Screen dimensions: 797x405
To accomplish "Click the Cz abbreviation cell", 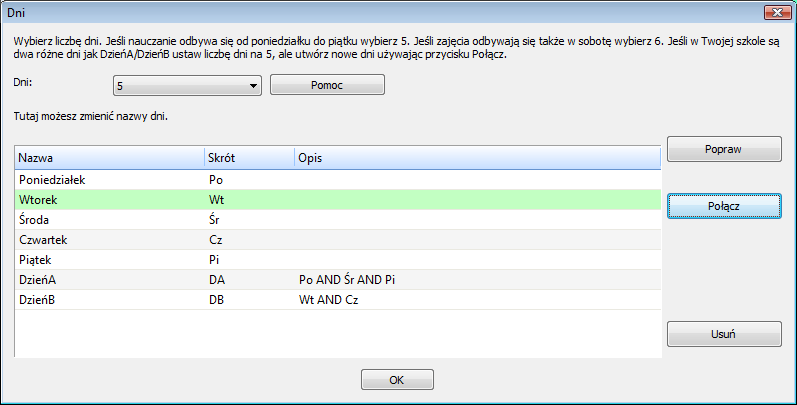I will [216, 240].
